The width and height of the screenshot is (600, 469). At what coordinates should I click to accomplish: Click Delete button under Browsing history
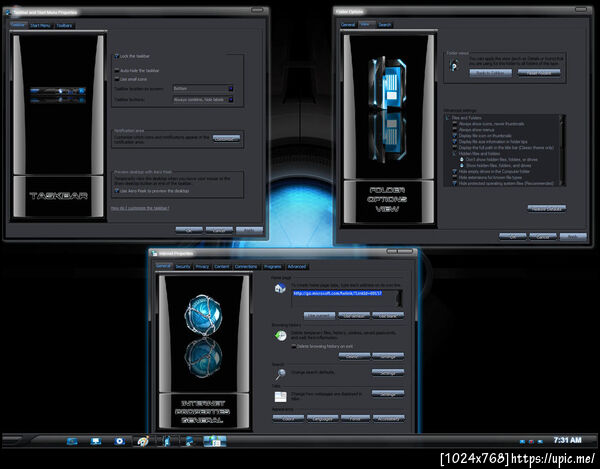[354, 356]
